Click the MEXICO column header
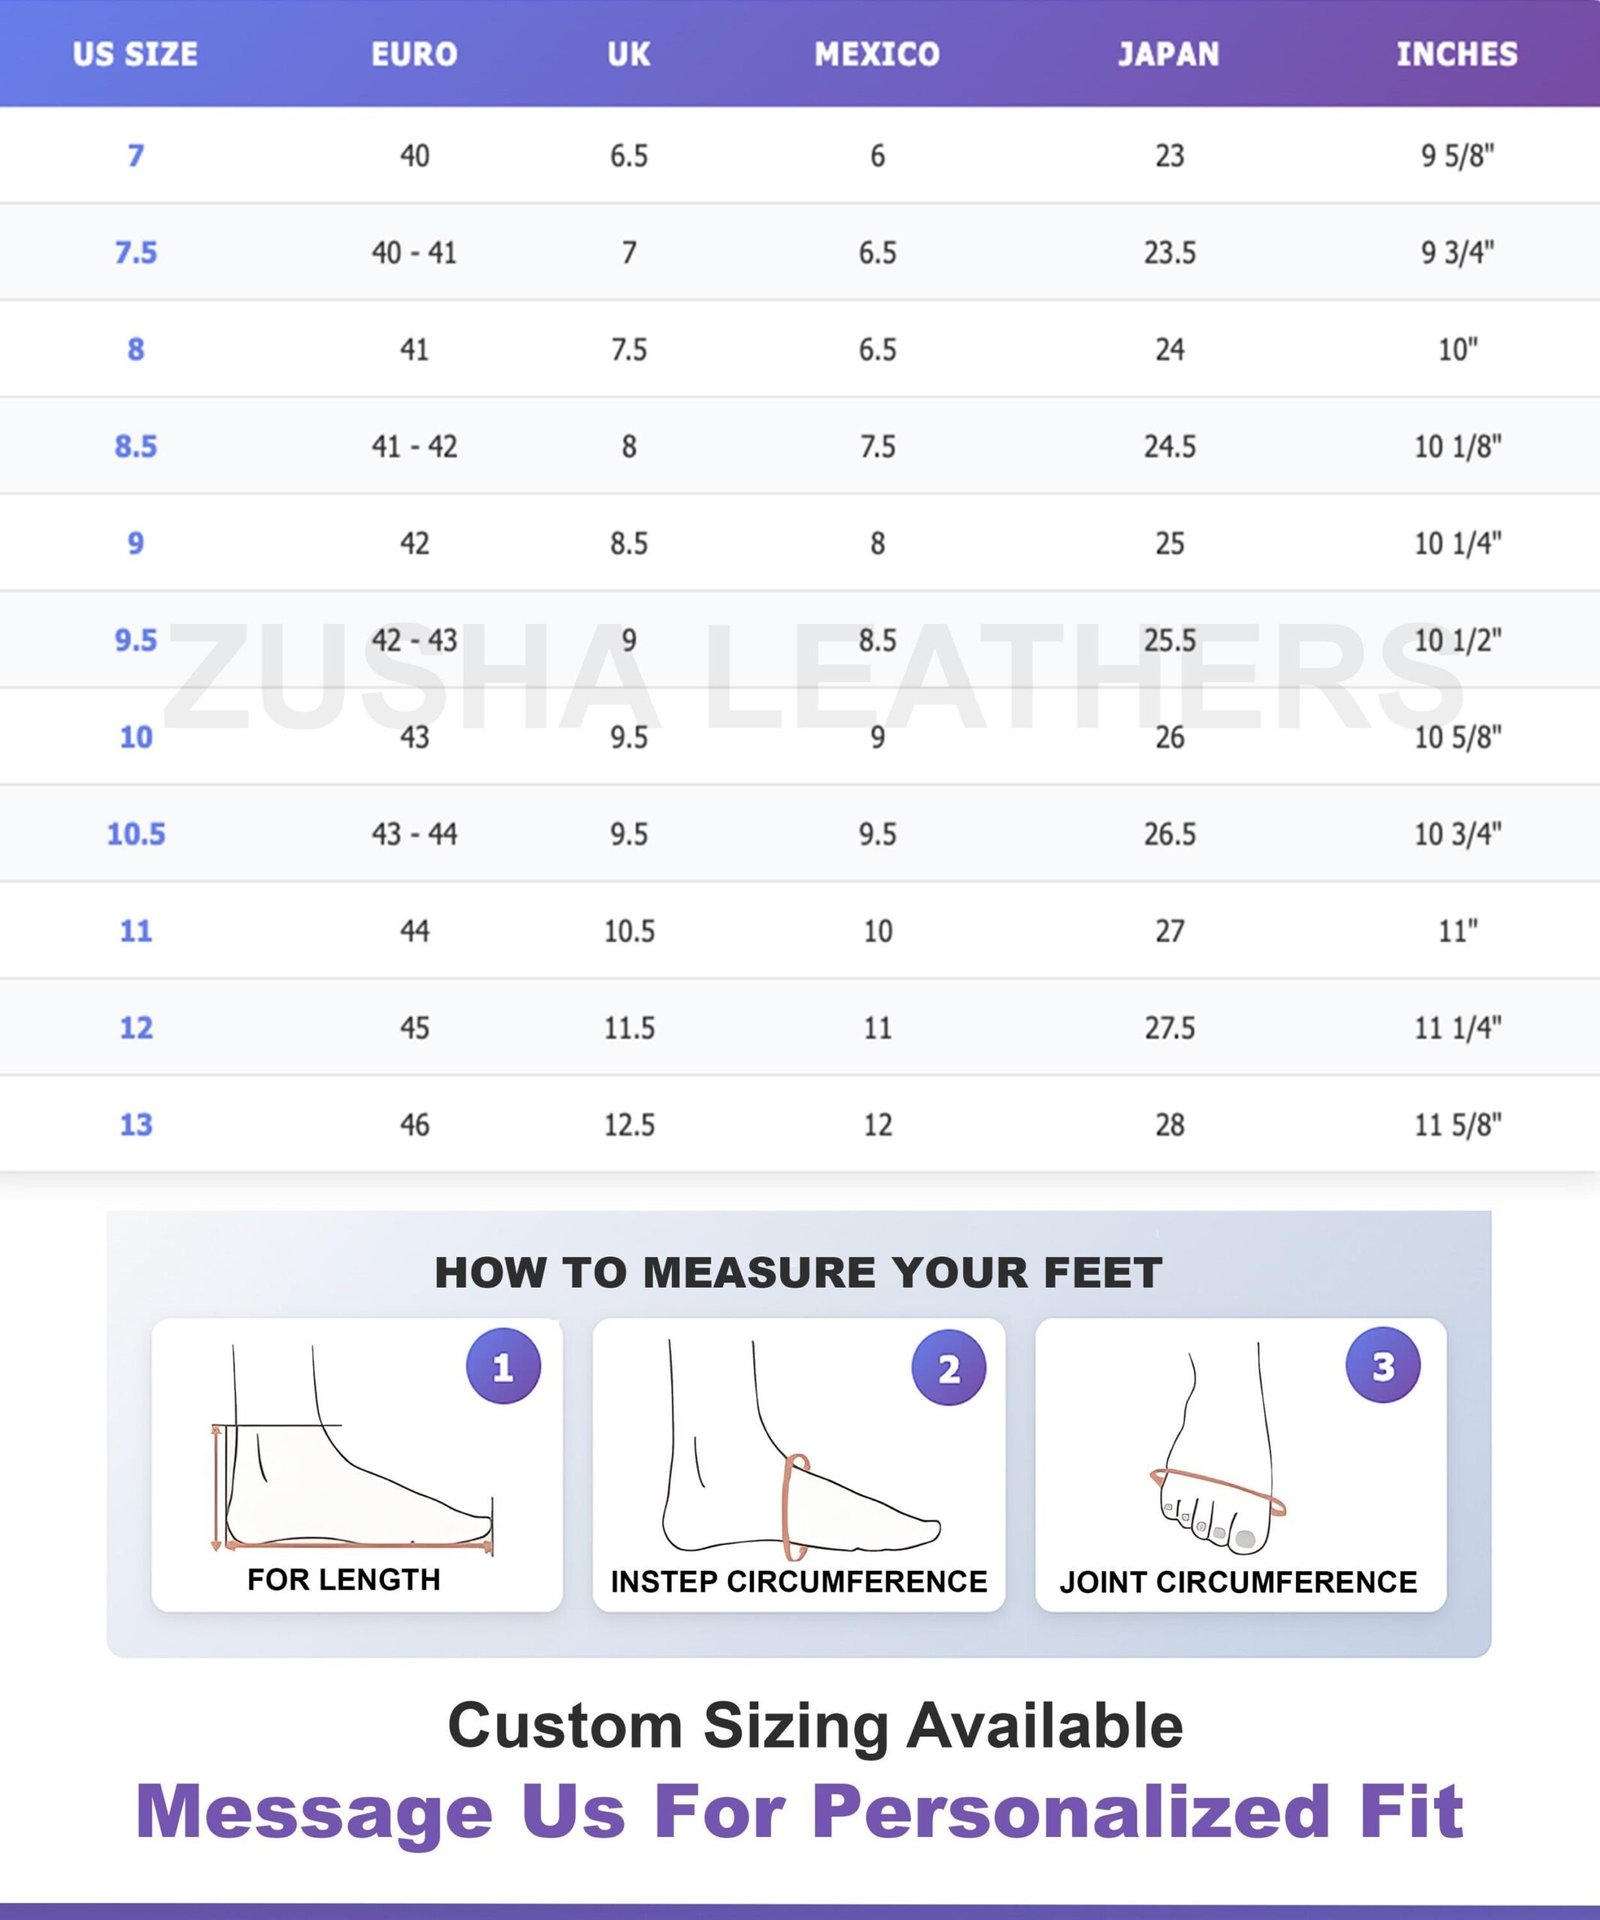 (877, 54)
